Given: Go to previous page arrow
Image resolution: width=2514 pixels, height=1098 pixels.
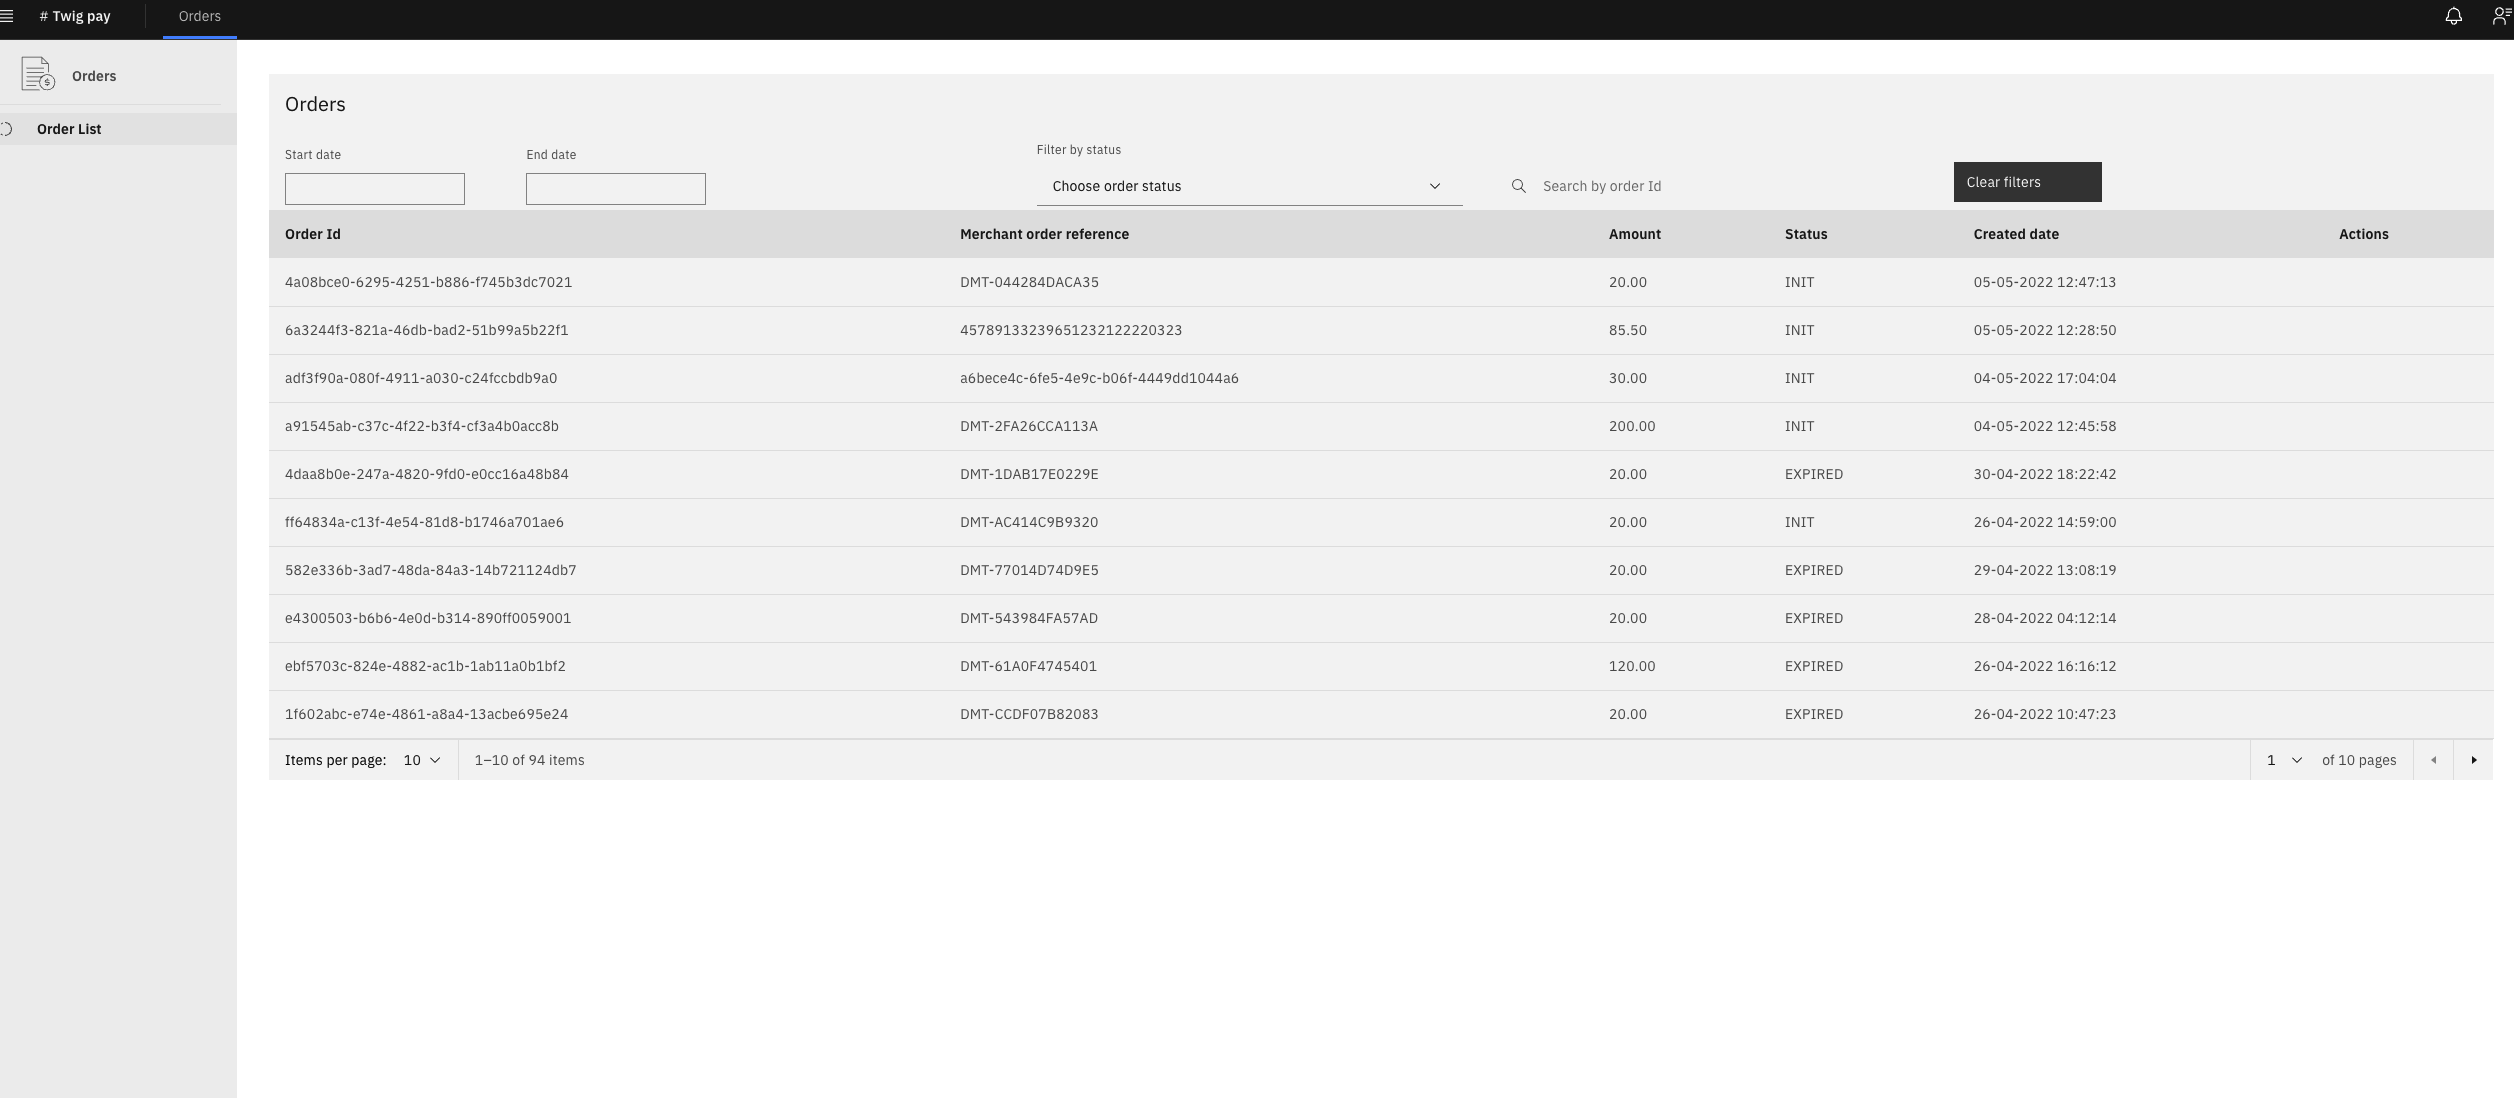Looking at the screenshot, I should (x=2433, y=760).
